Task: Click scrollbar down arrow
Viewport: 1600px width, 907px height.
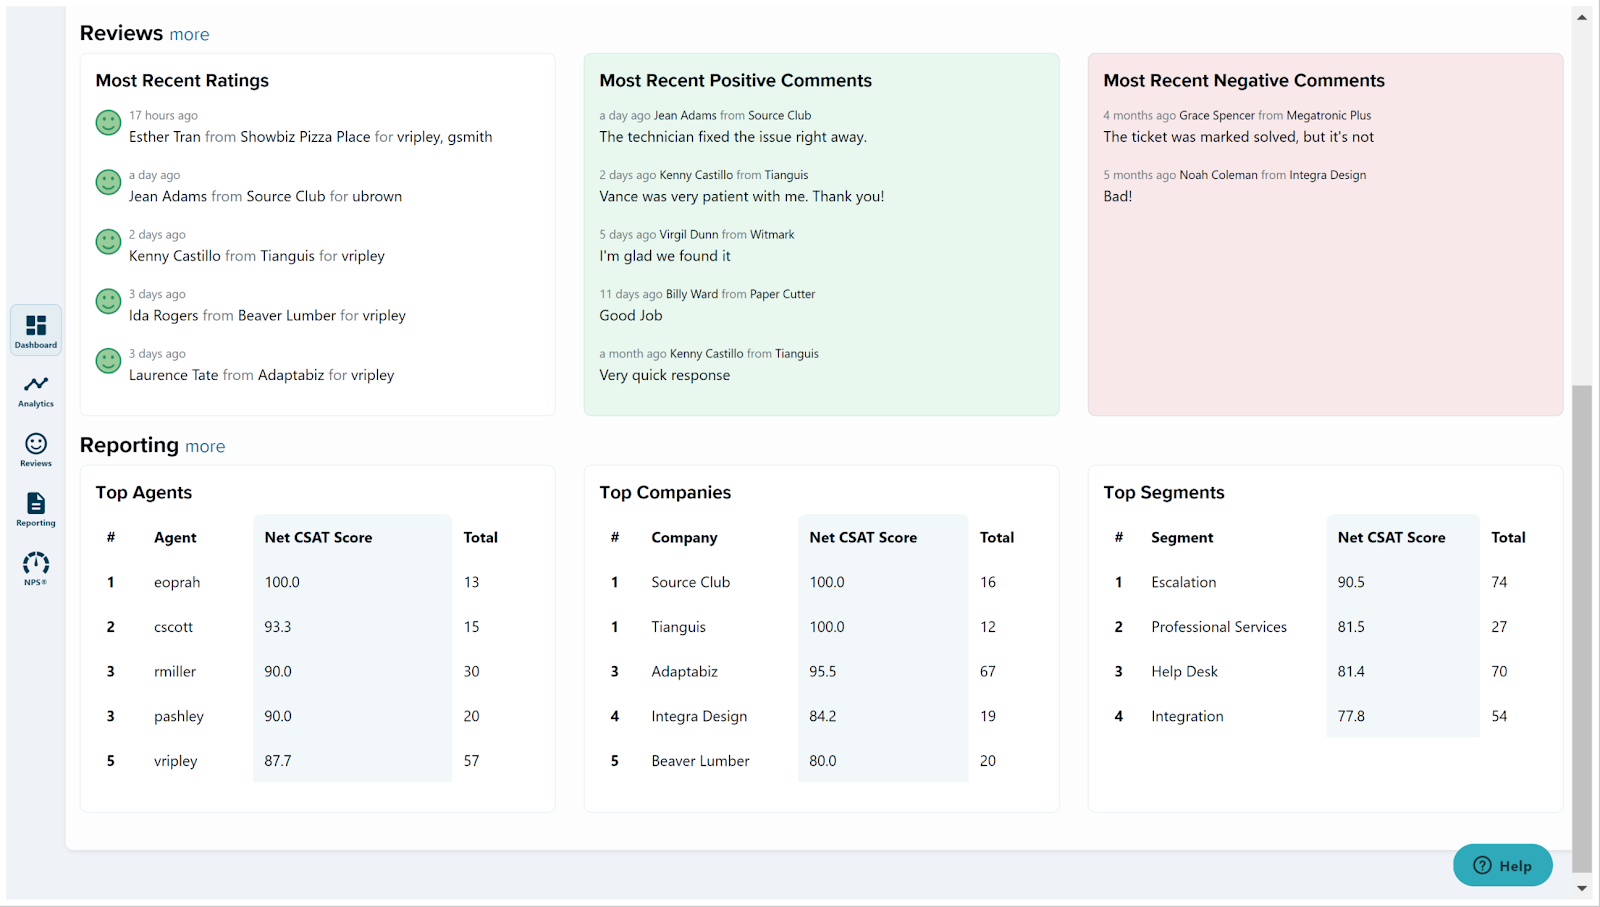Action: click(x=1582, y=888)
